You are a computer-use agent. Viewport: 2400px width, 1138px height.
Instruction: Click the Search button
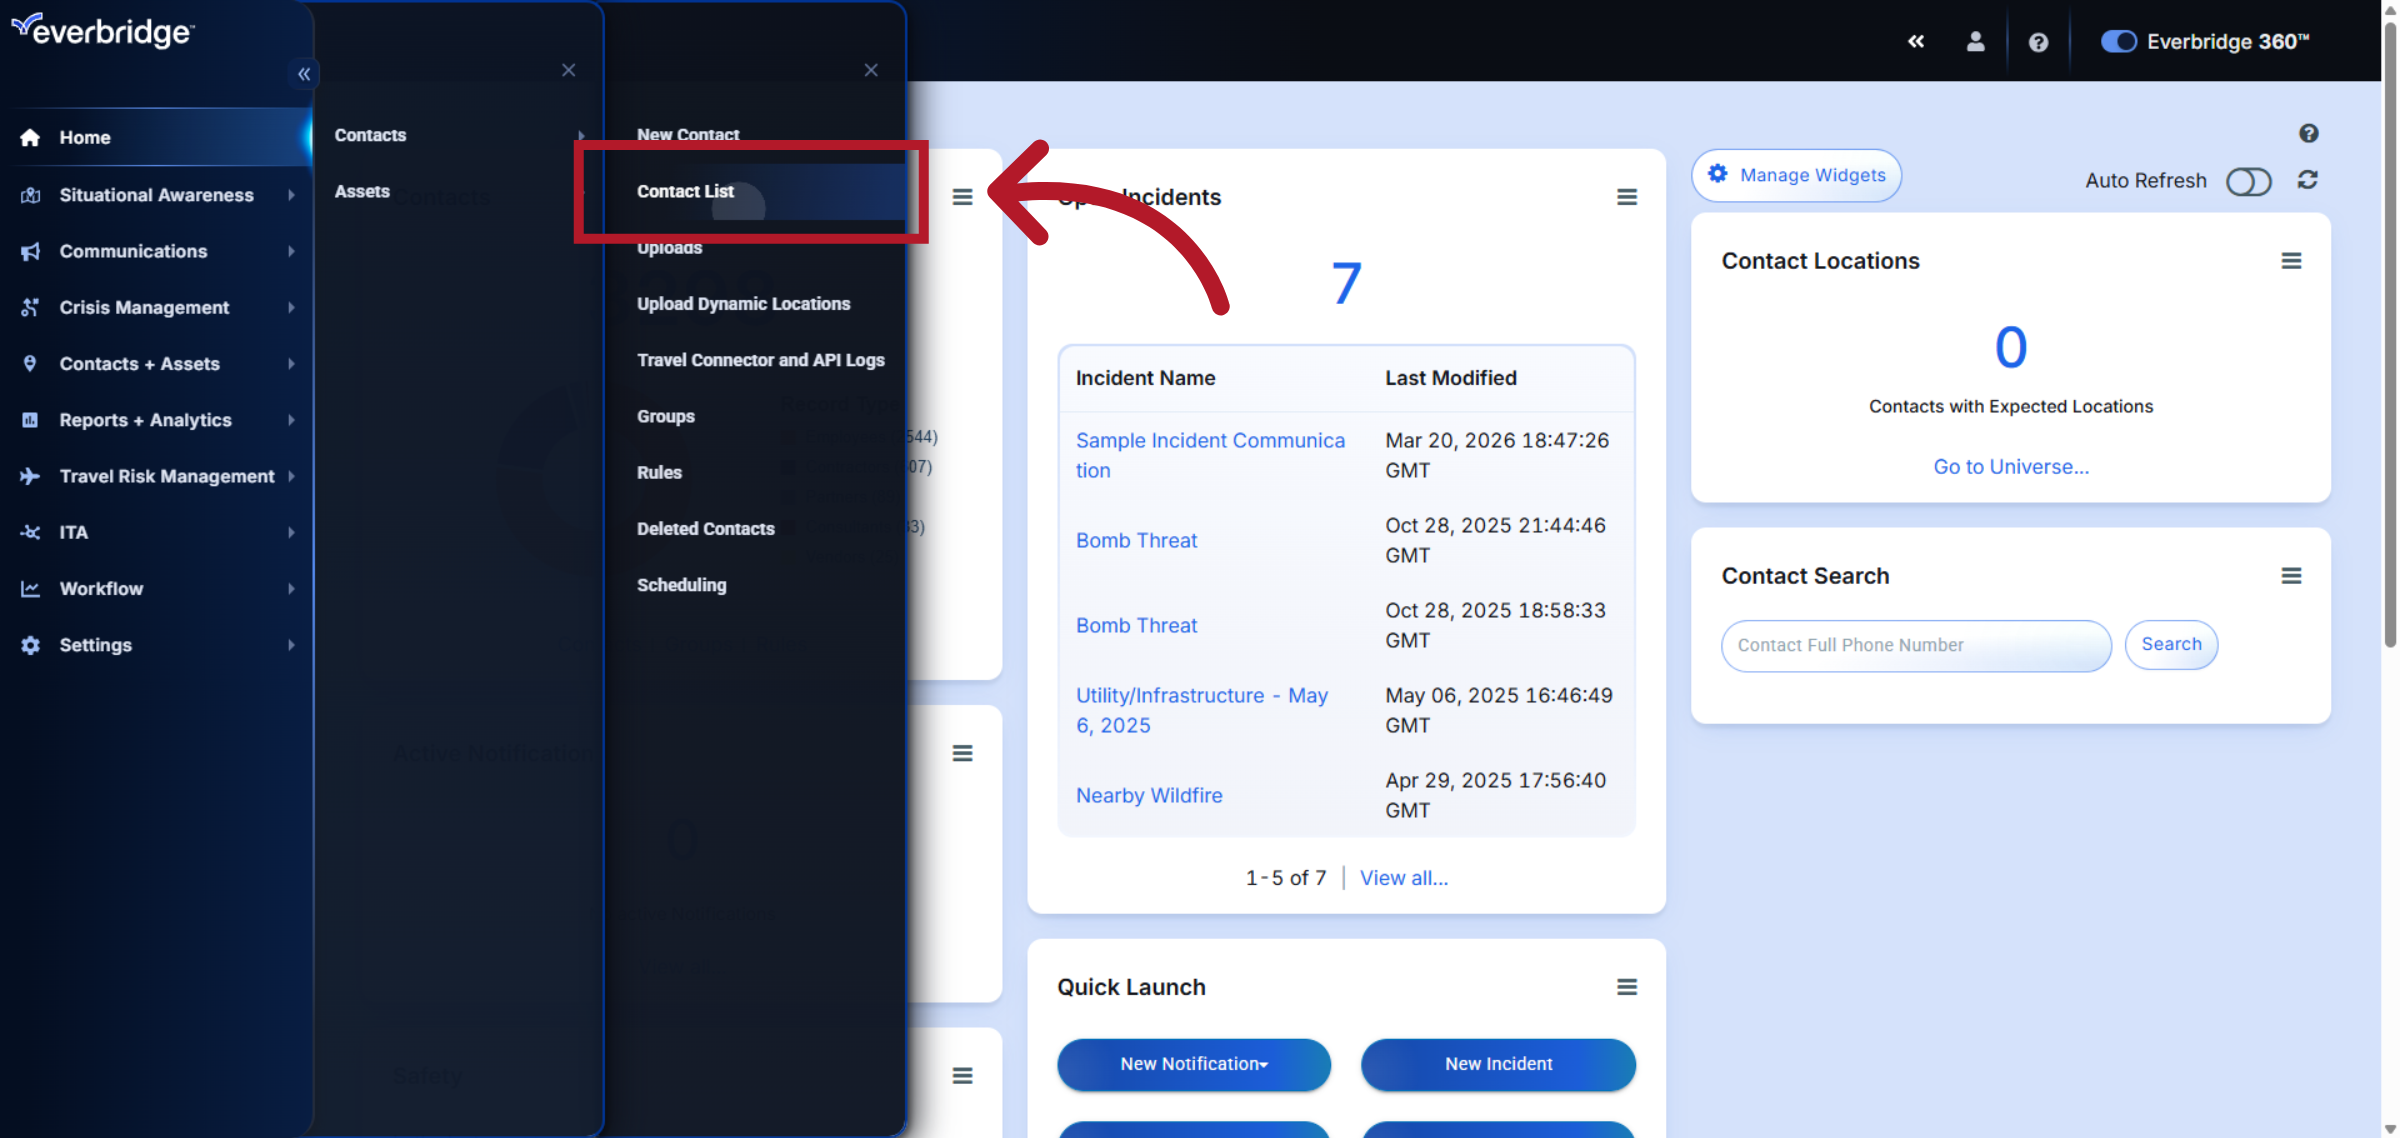coord(2171,645)
